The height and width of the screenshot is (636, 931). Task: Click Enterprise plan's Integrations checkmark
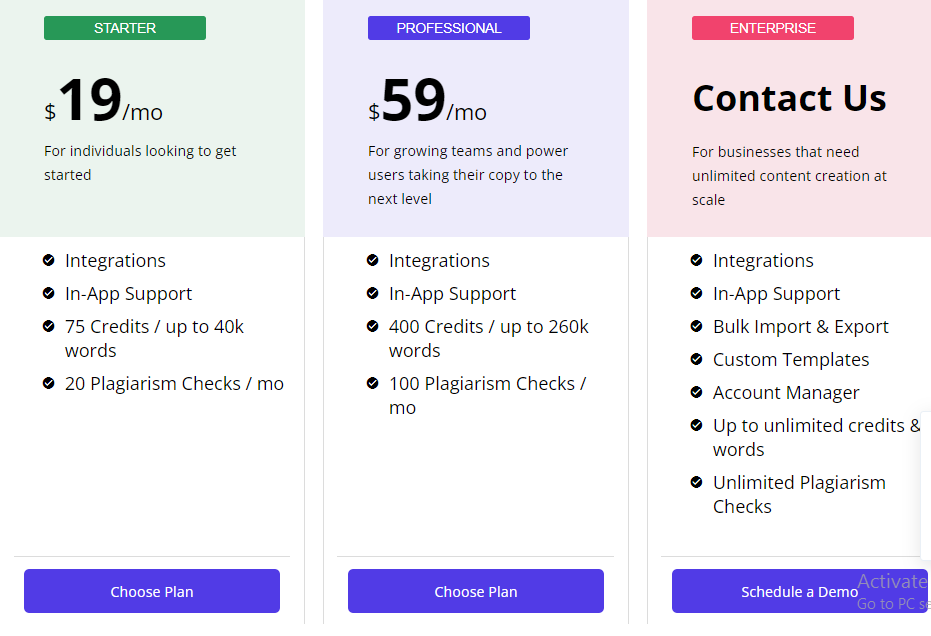tap(697, 260)
